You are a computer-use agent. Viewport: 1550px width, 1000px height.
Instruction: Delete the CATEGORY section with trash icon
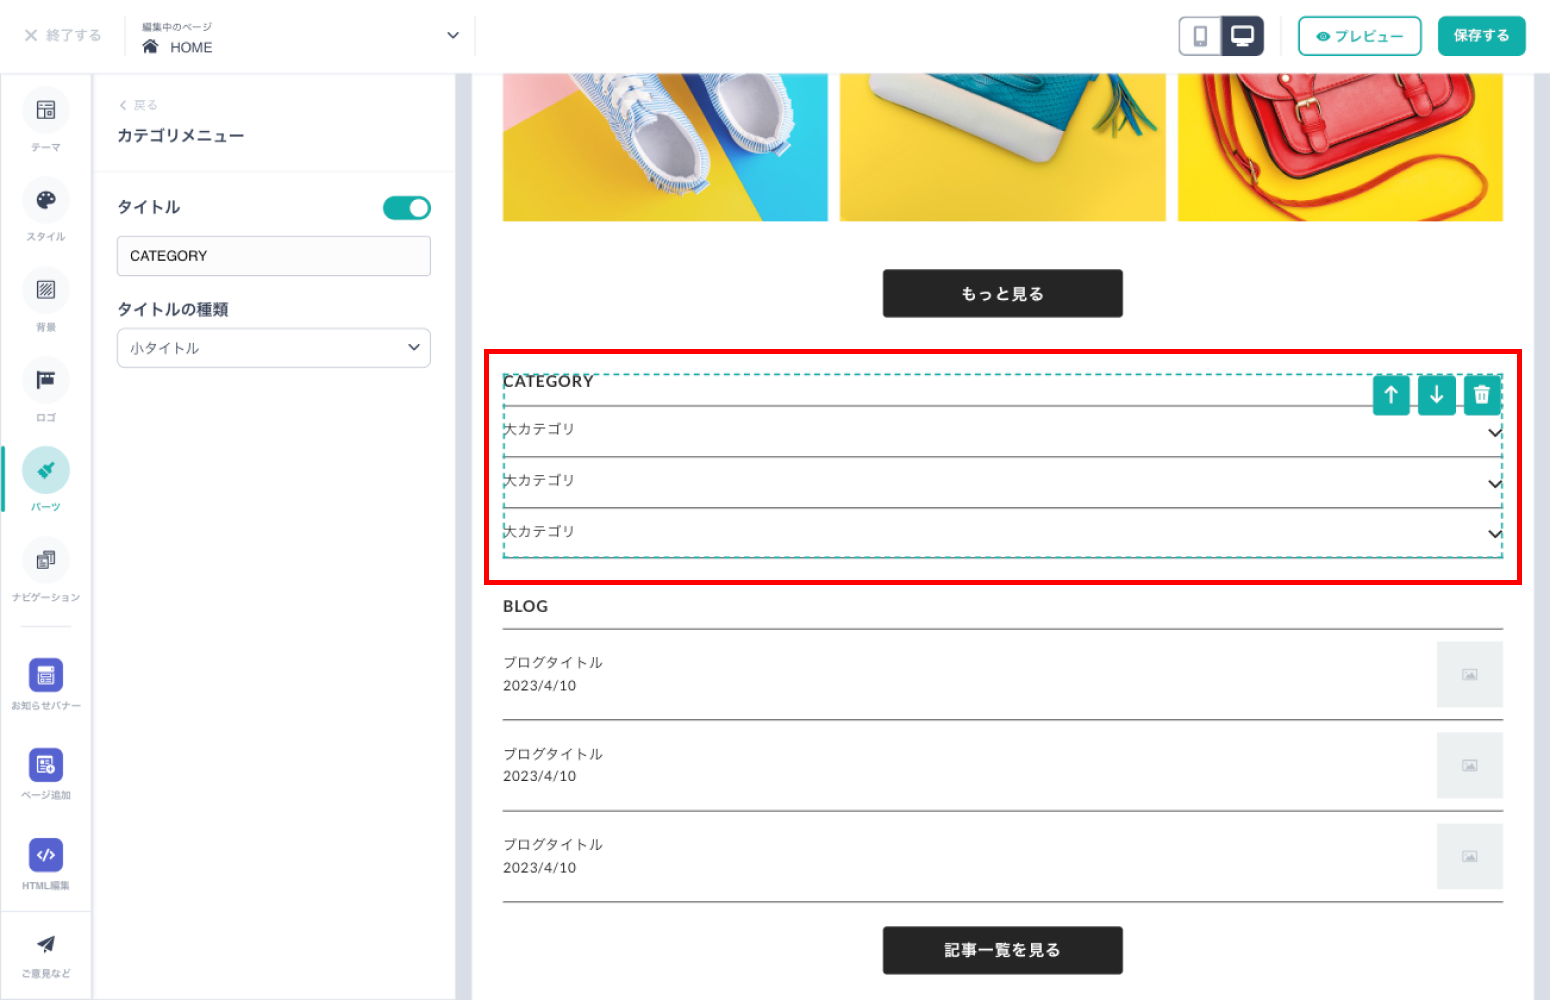1482,395
